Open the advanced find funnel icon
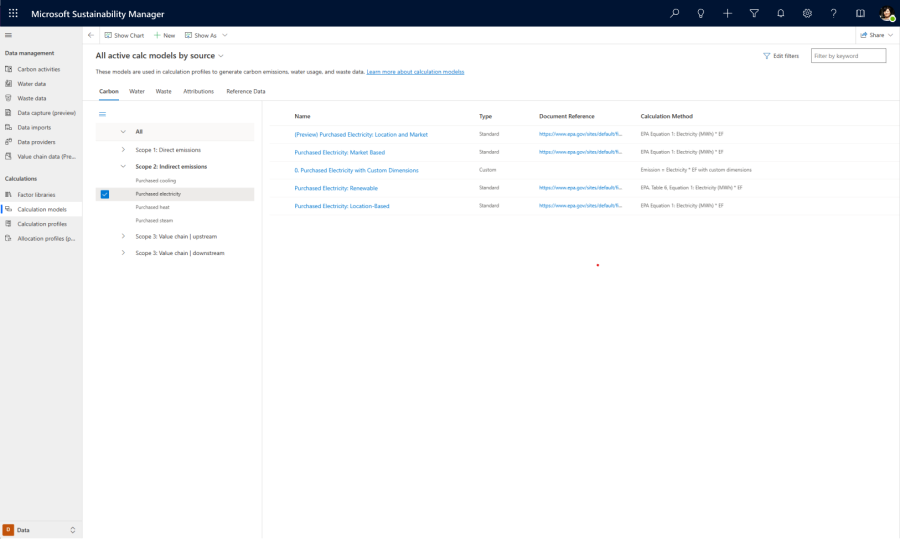This screenshot has height=540, width=900. [x=754, y=13]
